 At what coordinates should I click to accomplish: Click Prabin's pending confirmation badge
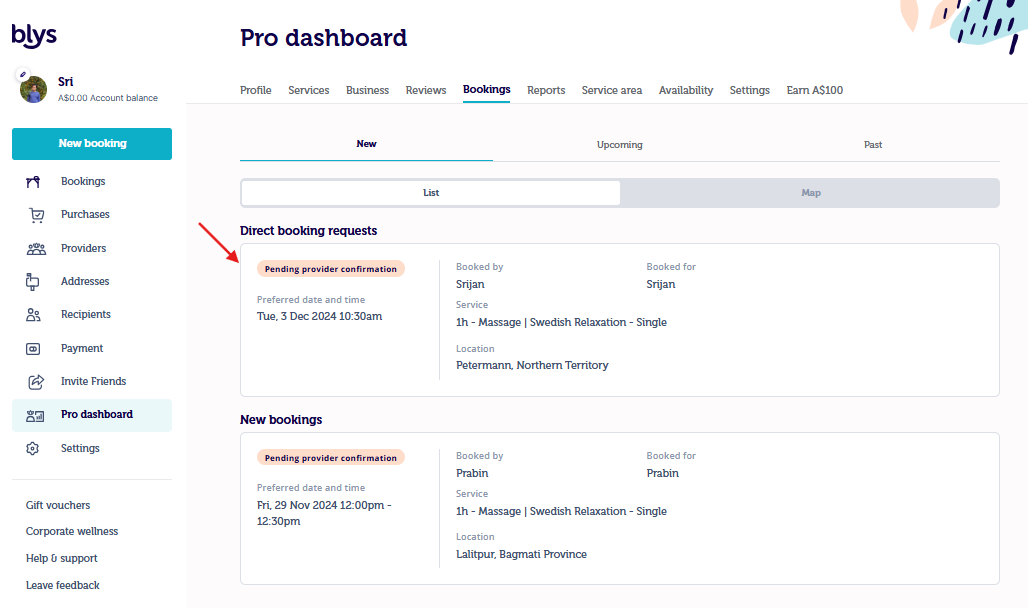330,458
